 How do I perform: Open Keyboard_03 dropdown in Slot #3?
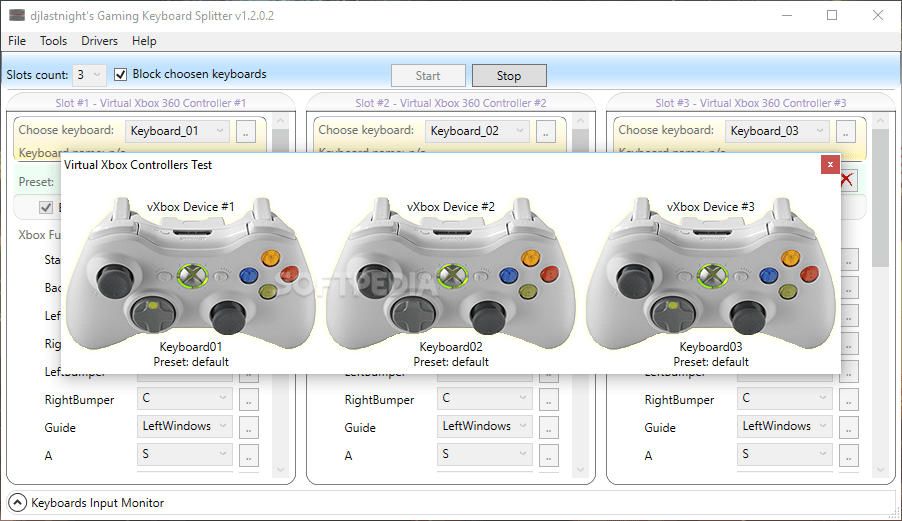click(777, 131)
